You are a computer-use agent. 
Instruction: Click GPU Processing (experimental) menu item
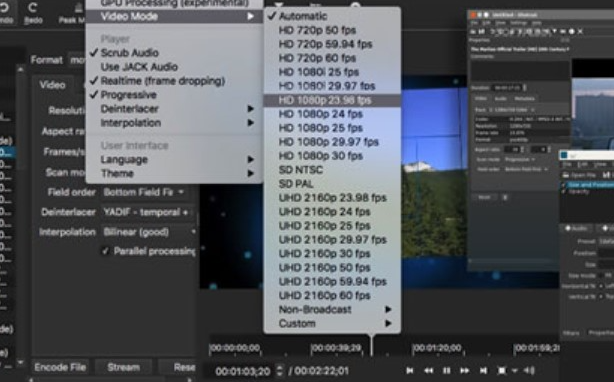[x=174, y=4]
